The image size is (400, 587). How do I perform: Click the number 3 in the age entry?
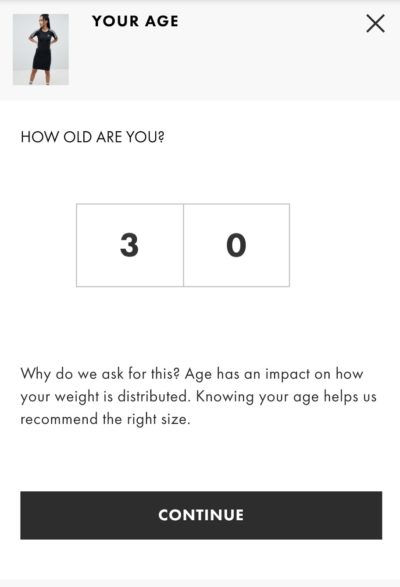(129, 245)
